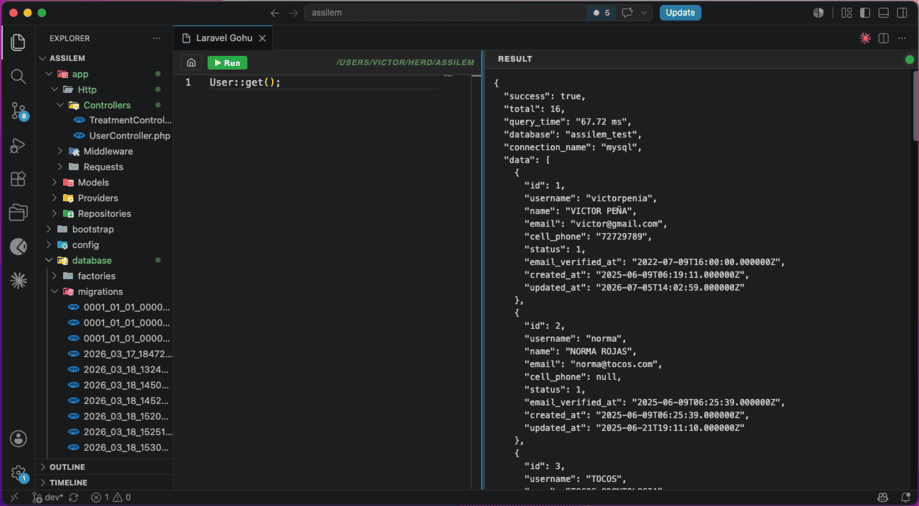Image resolution: width=919 pixels, height=506 pixels.
Task: Click the pie-chart shaped activity bar icon
Action: pyautogui.click(x=18, y=247)
